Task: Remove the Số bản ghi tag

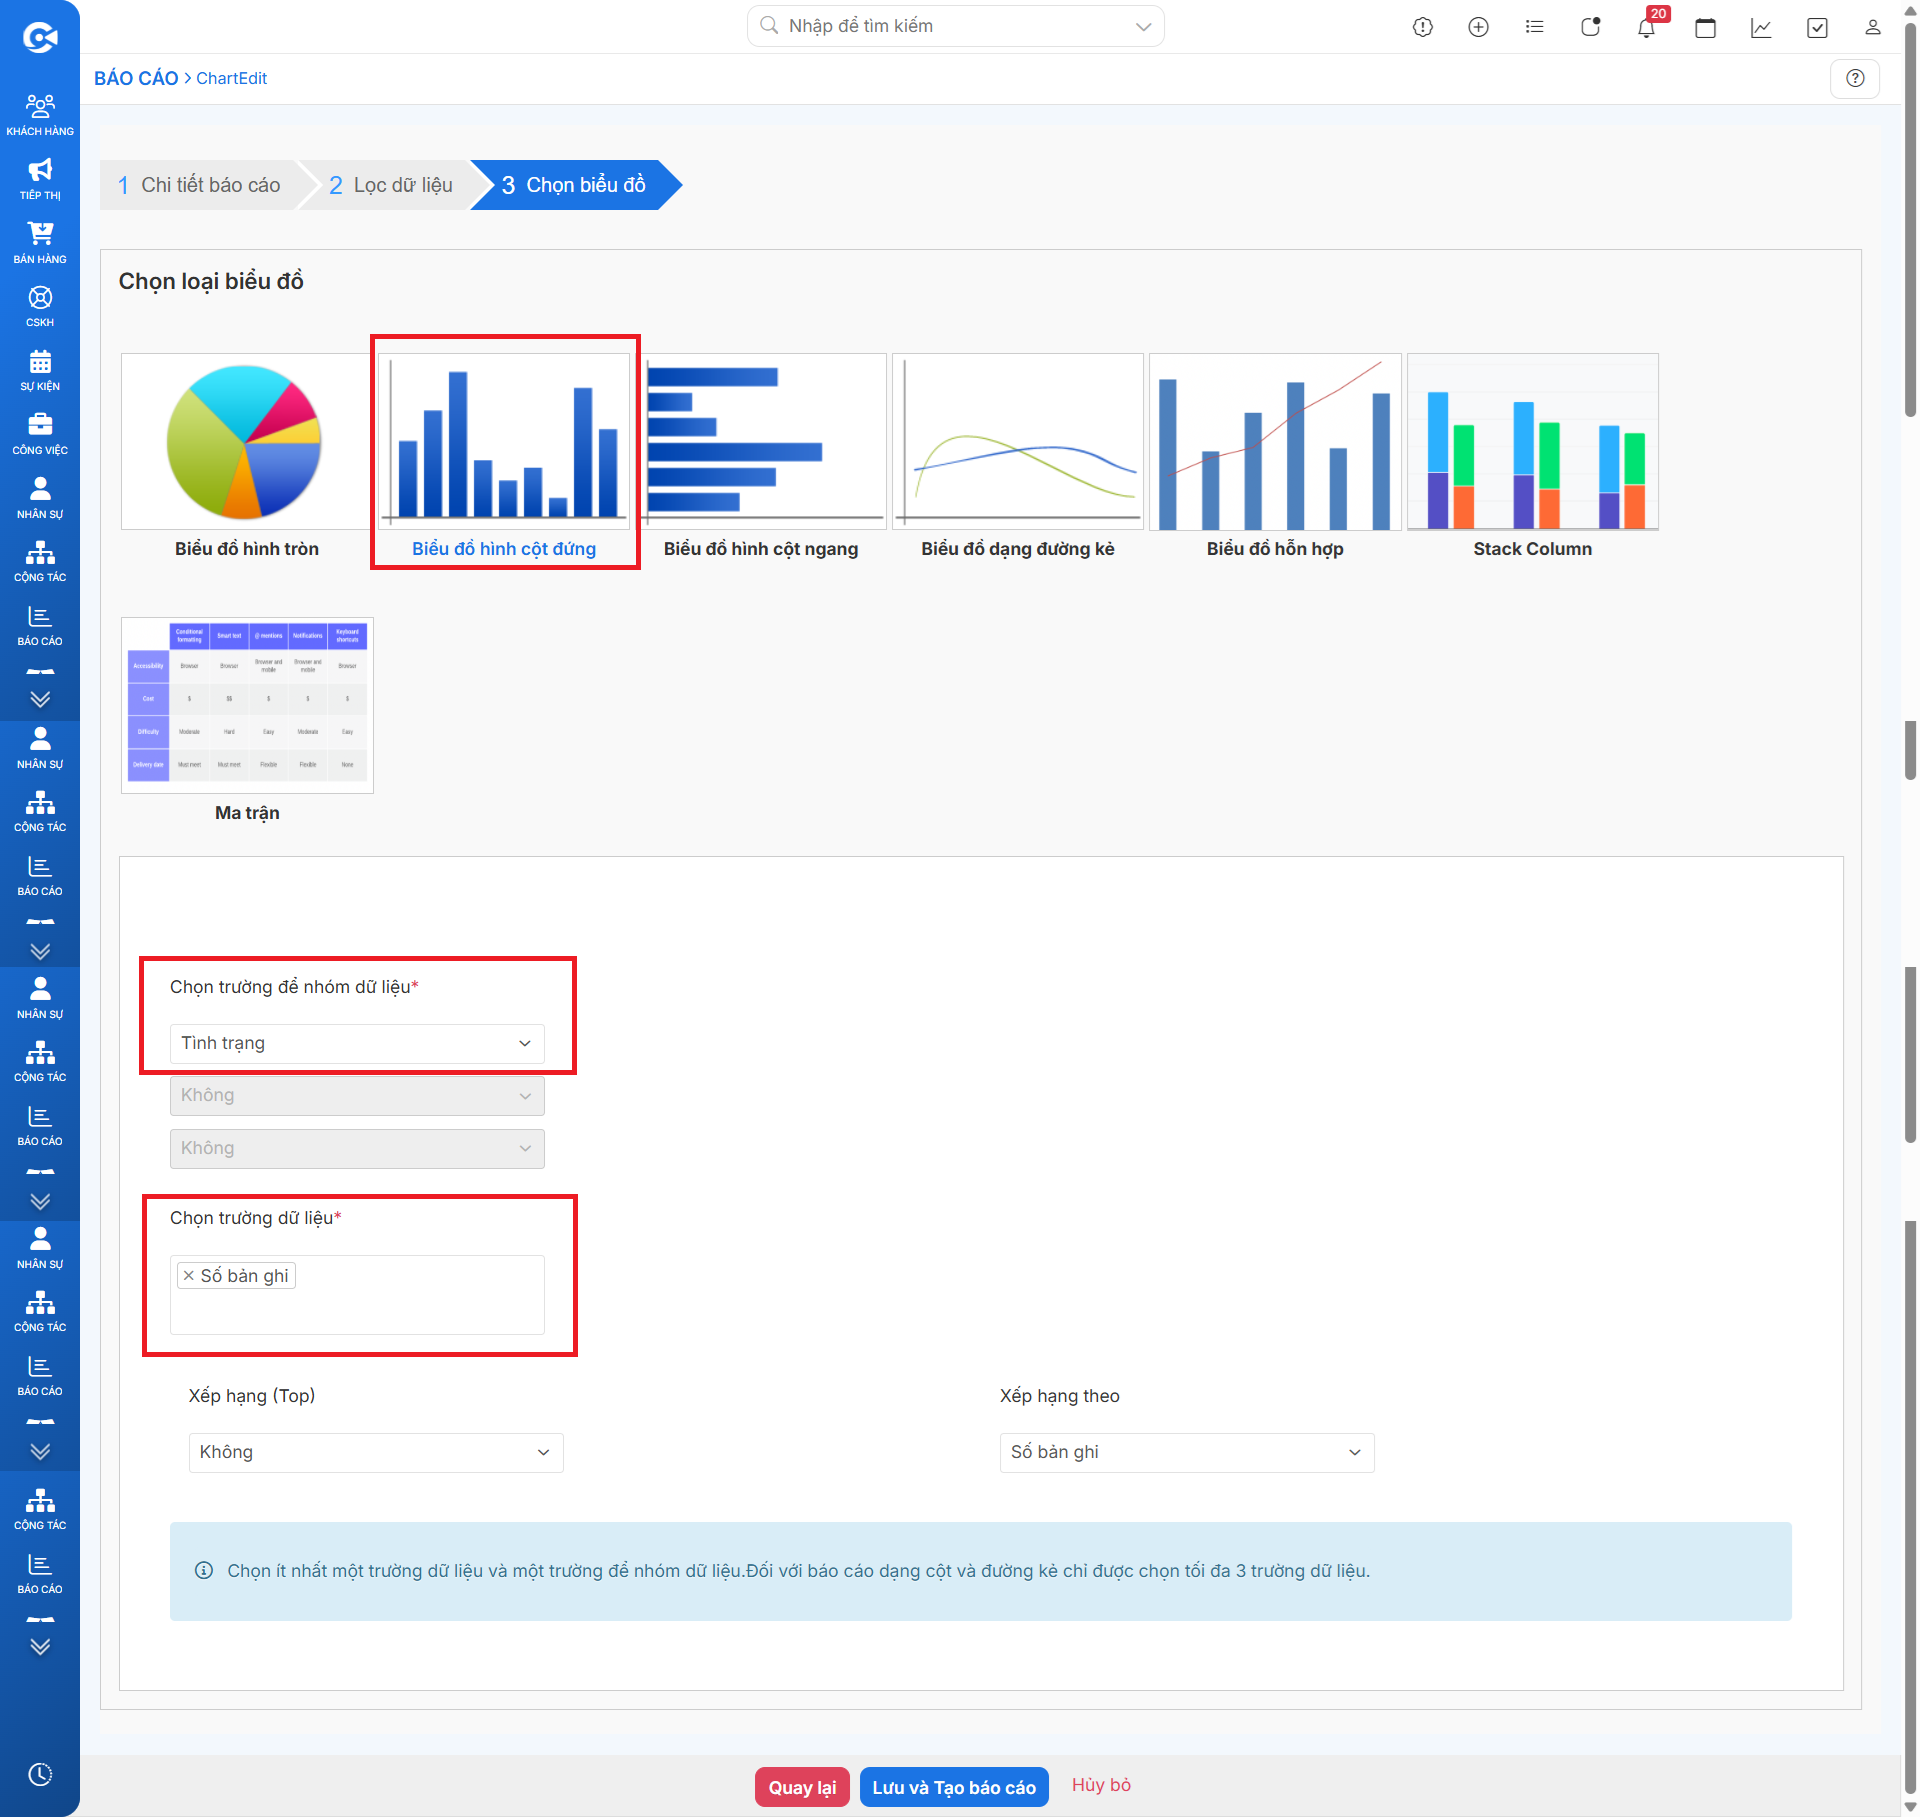Action: 188,1275
